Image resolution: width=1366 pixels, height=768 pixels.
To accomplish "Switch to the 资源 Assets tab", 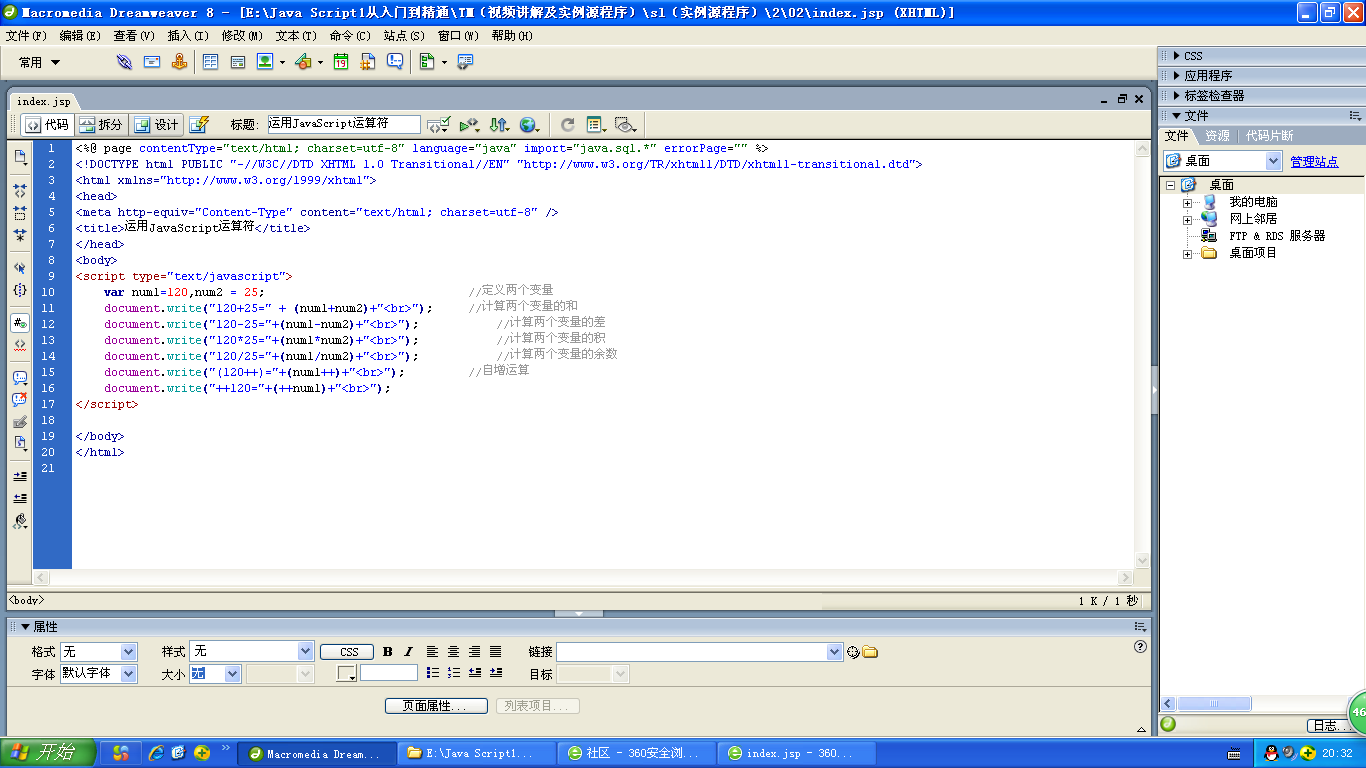I will coord(1217,136).
